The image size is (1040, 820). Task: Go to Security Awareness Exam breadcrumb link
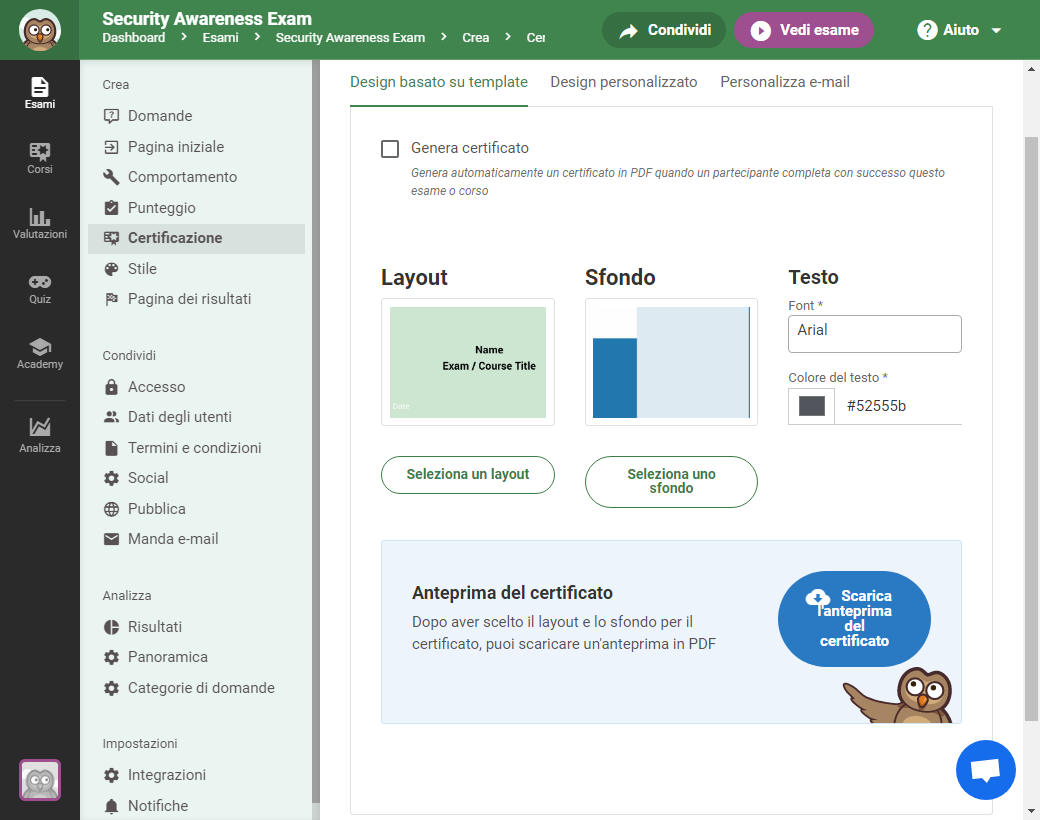[x=350, y=38]
